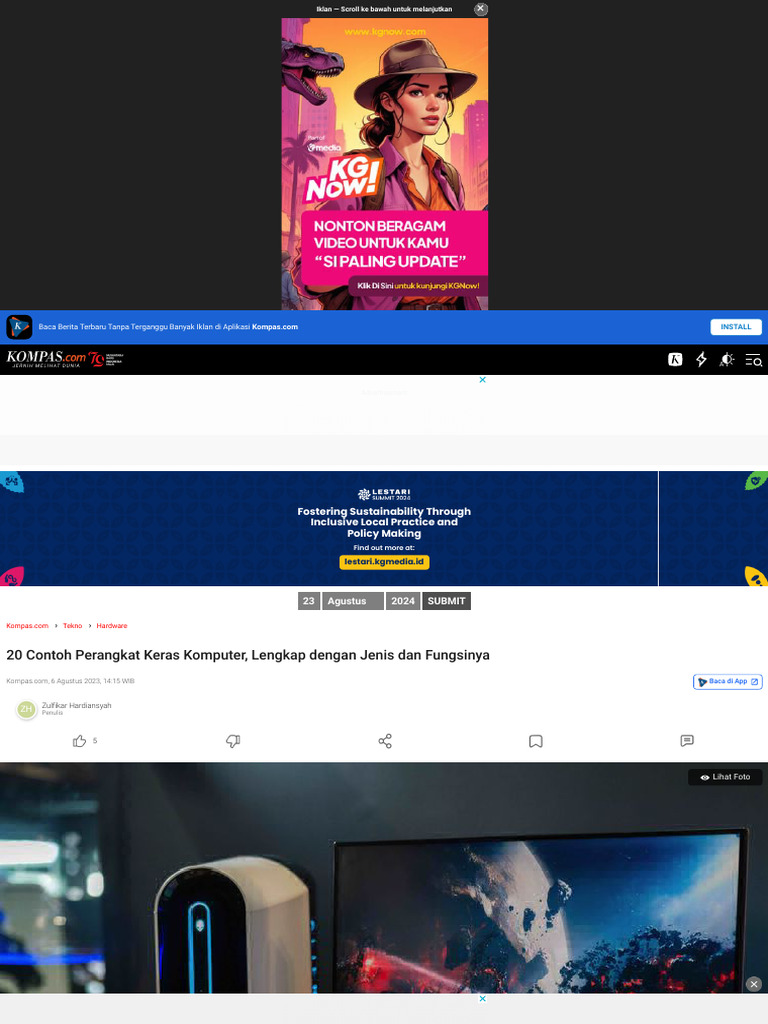
Task: Open the month dropdown Agustus
Action: click(353, 601)
